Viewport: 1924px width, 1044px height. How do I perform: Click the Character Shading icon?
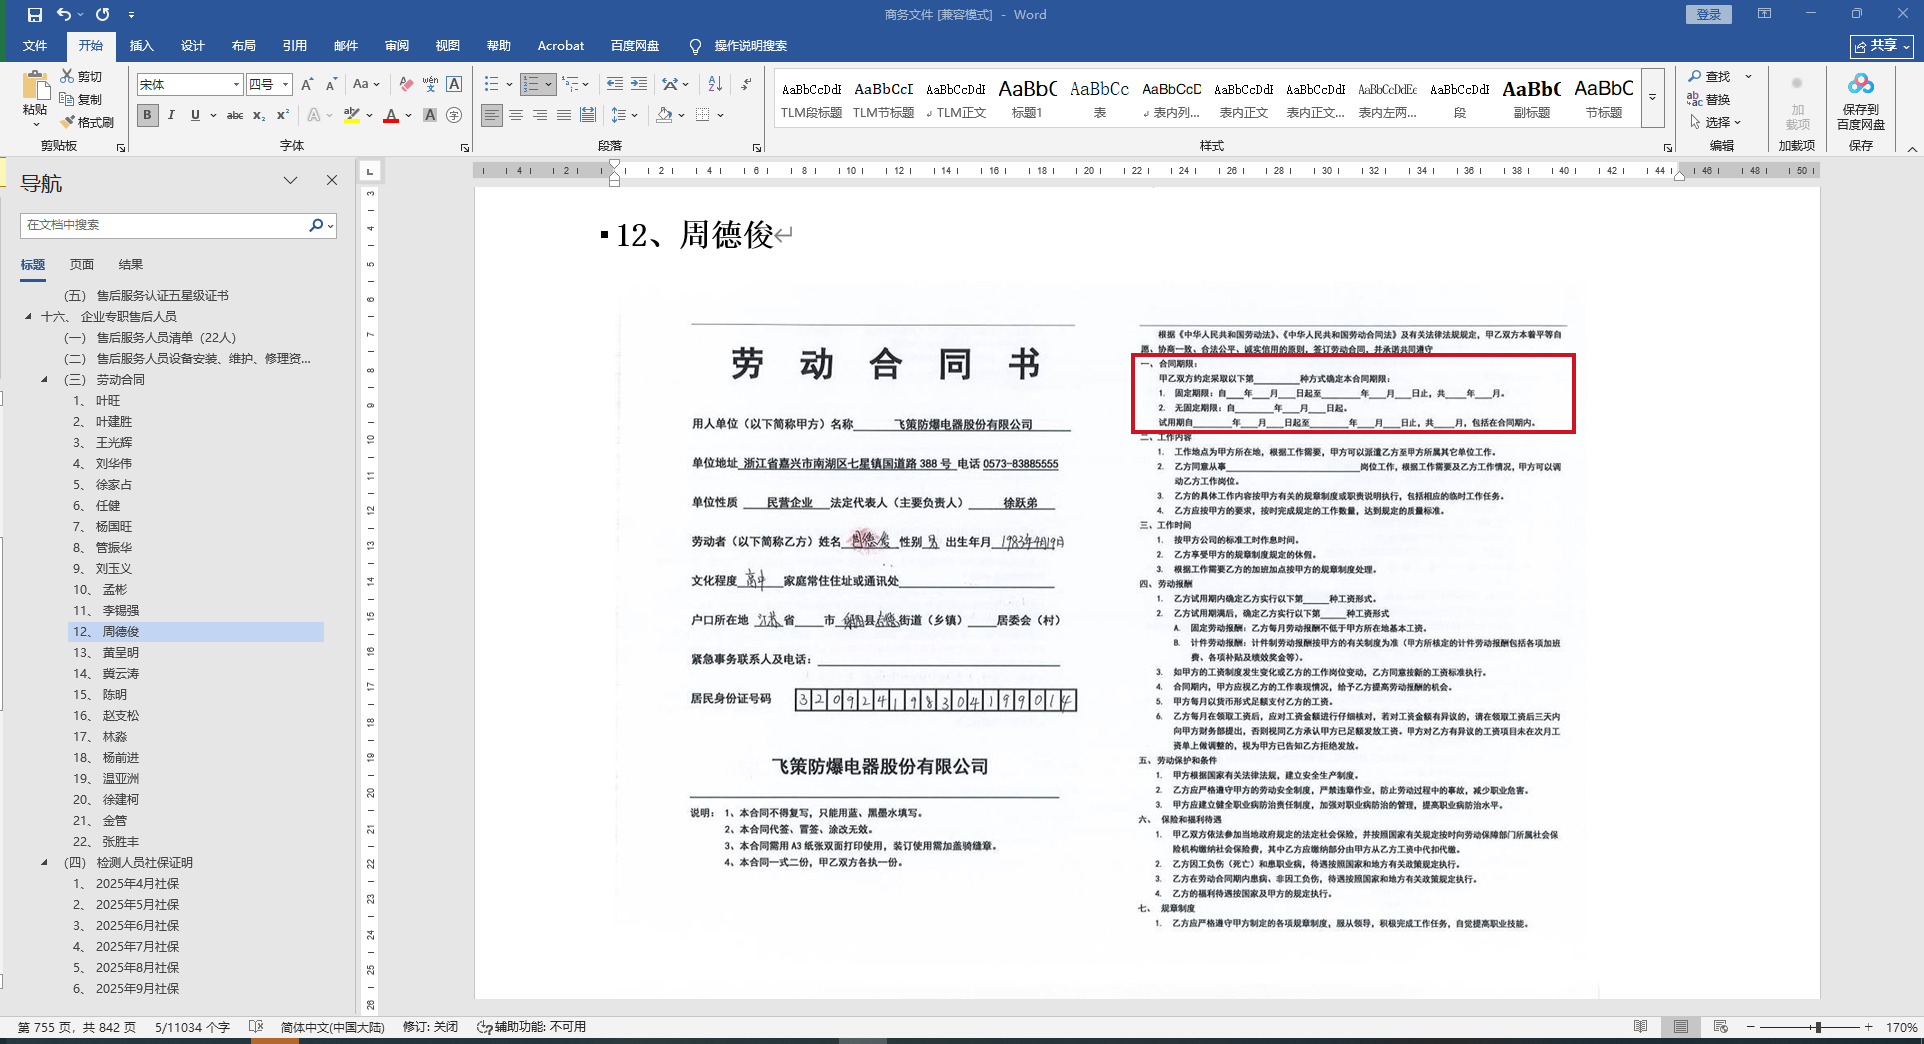430,116
